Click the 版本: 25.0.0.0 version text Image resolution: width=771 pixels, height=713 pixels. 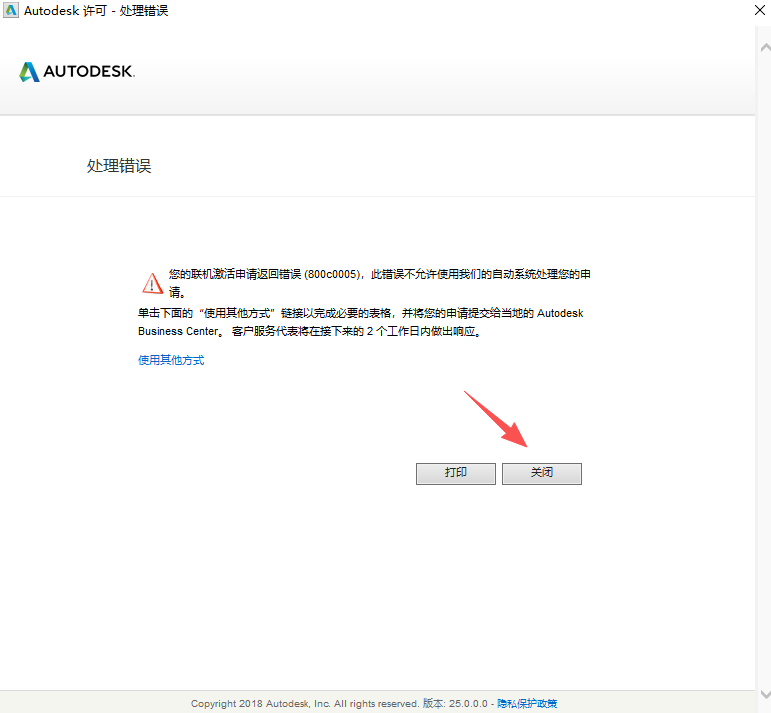[x=455, y=704]
